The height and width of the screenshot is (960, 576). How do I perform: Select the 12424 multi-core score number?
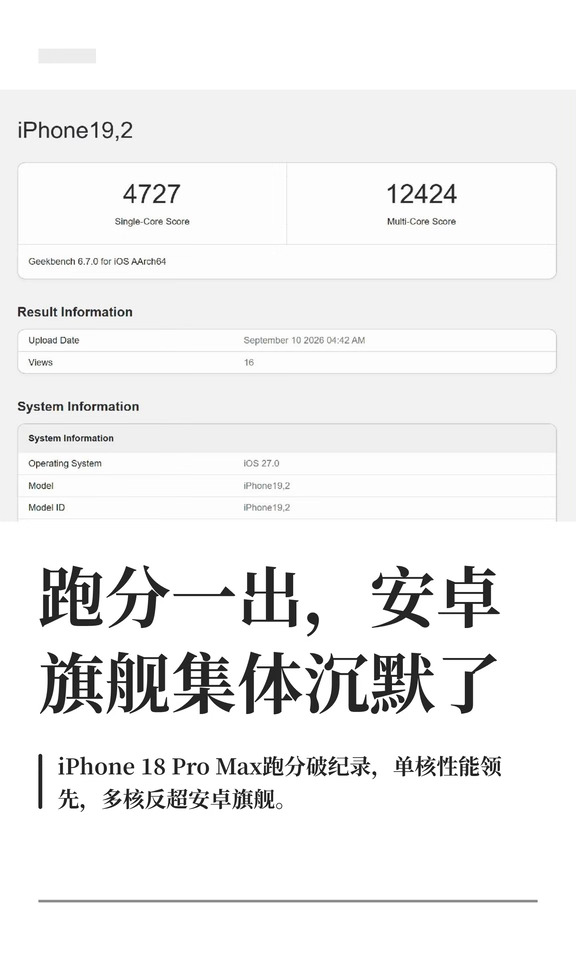click(422, 194)
